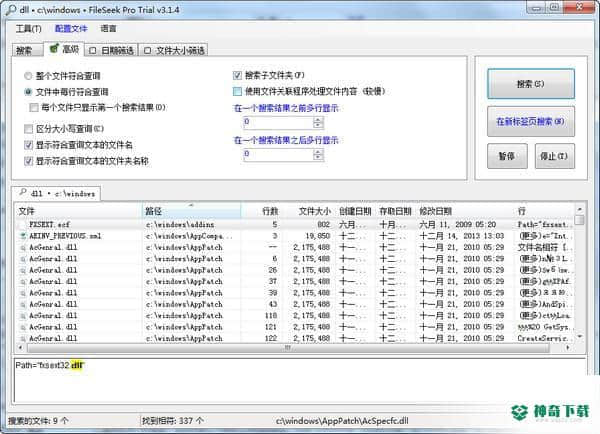Sort results by 文件大小 column header
This screenshot has height=434, width=600.
pyautogui.click(x=309, y=211)
